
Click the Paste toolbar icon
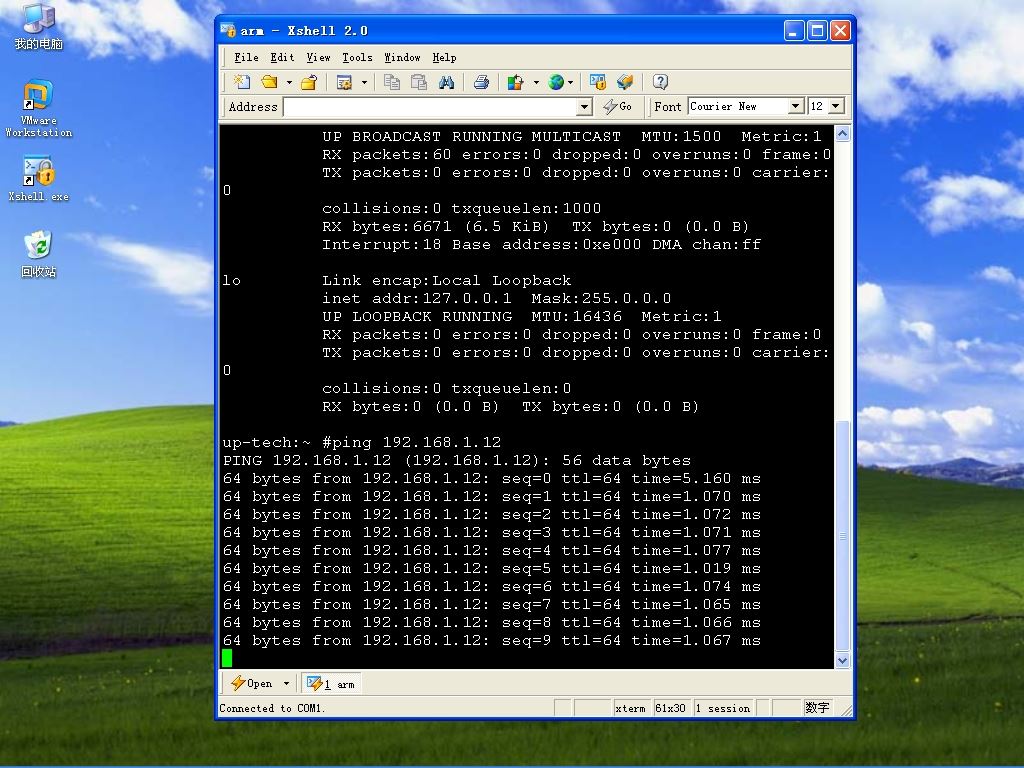419,82
